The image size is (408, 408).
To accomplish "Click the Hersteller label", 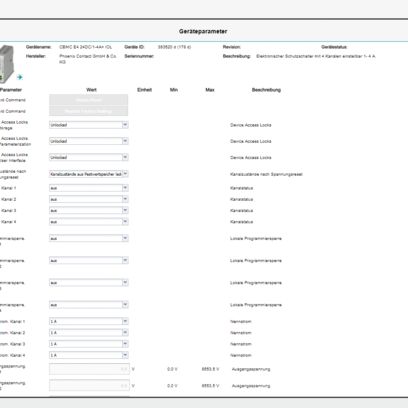I will (36, 56).
